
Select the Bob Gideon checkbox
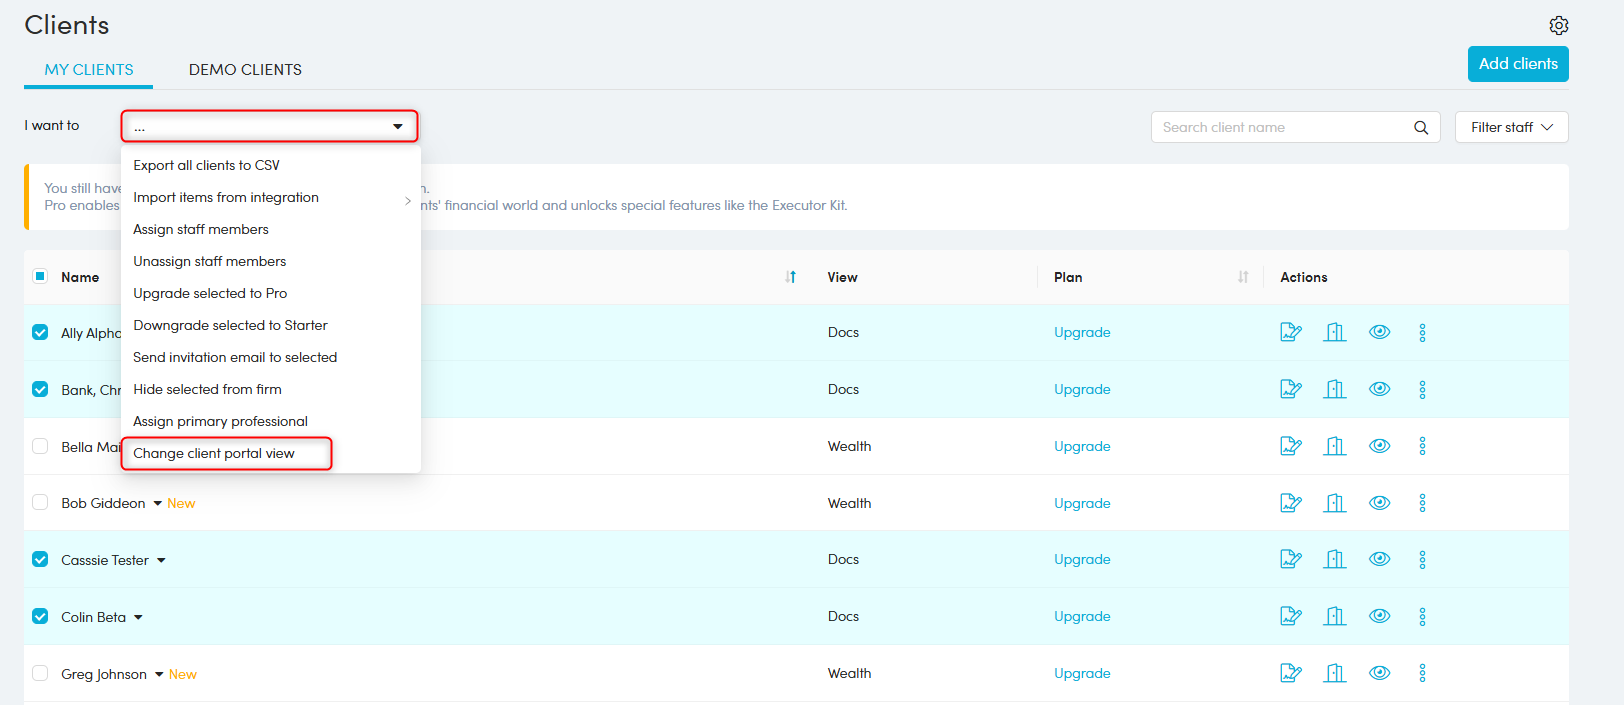(40, 503)
